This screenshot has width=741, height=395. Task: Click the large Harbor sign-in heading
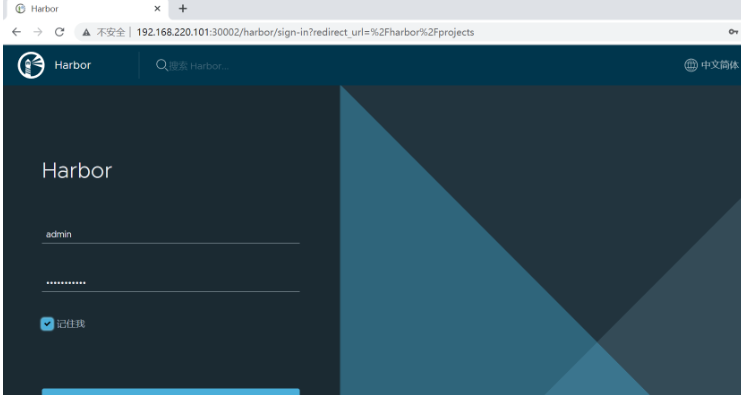[77, 170]
